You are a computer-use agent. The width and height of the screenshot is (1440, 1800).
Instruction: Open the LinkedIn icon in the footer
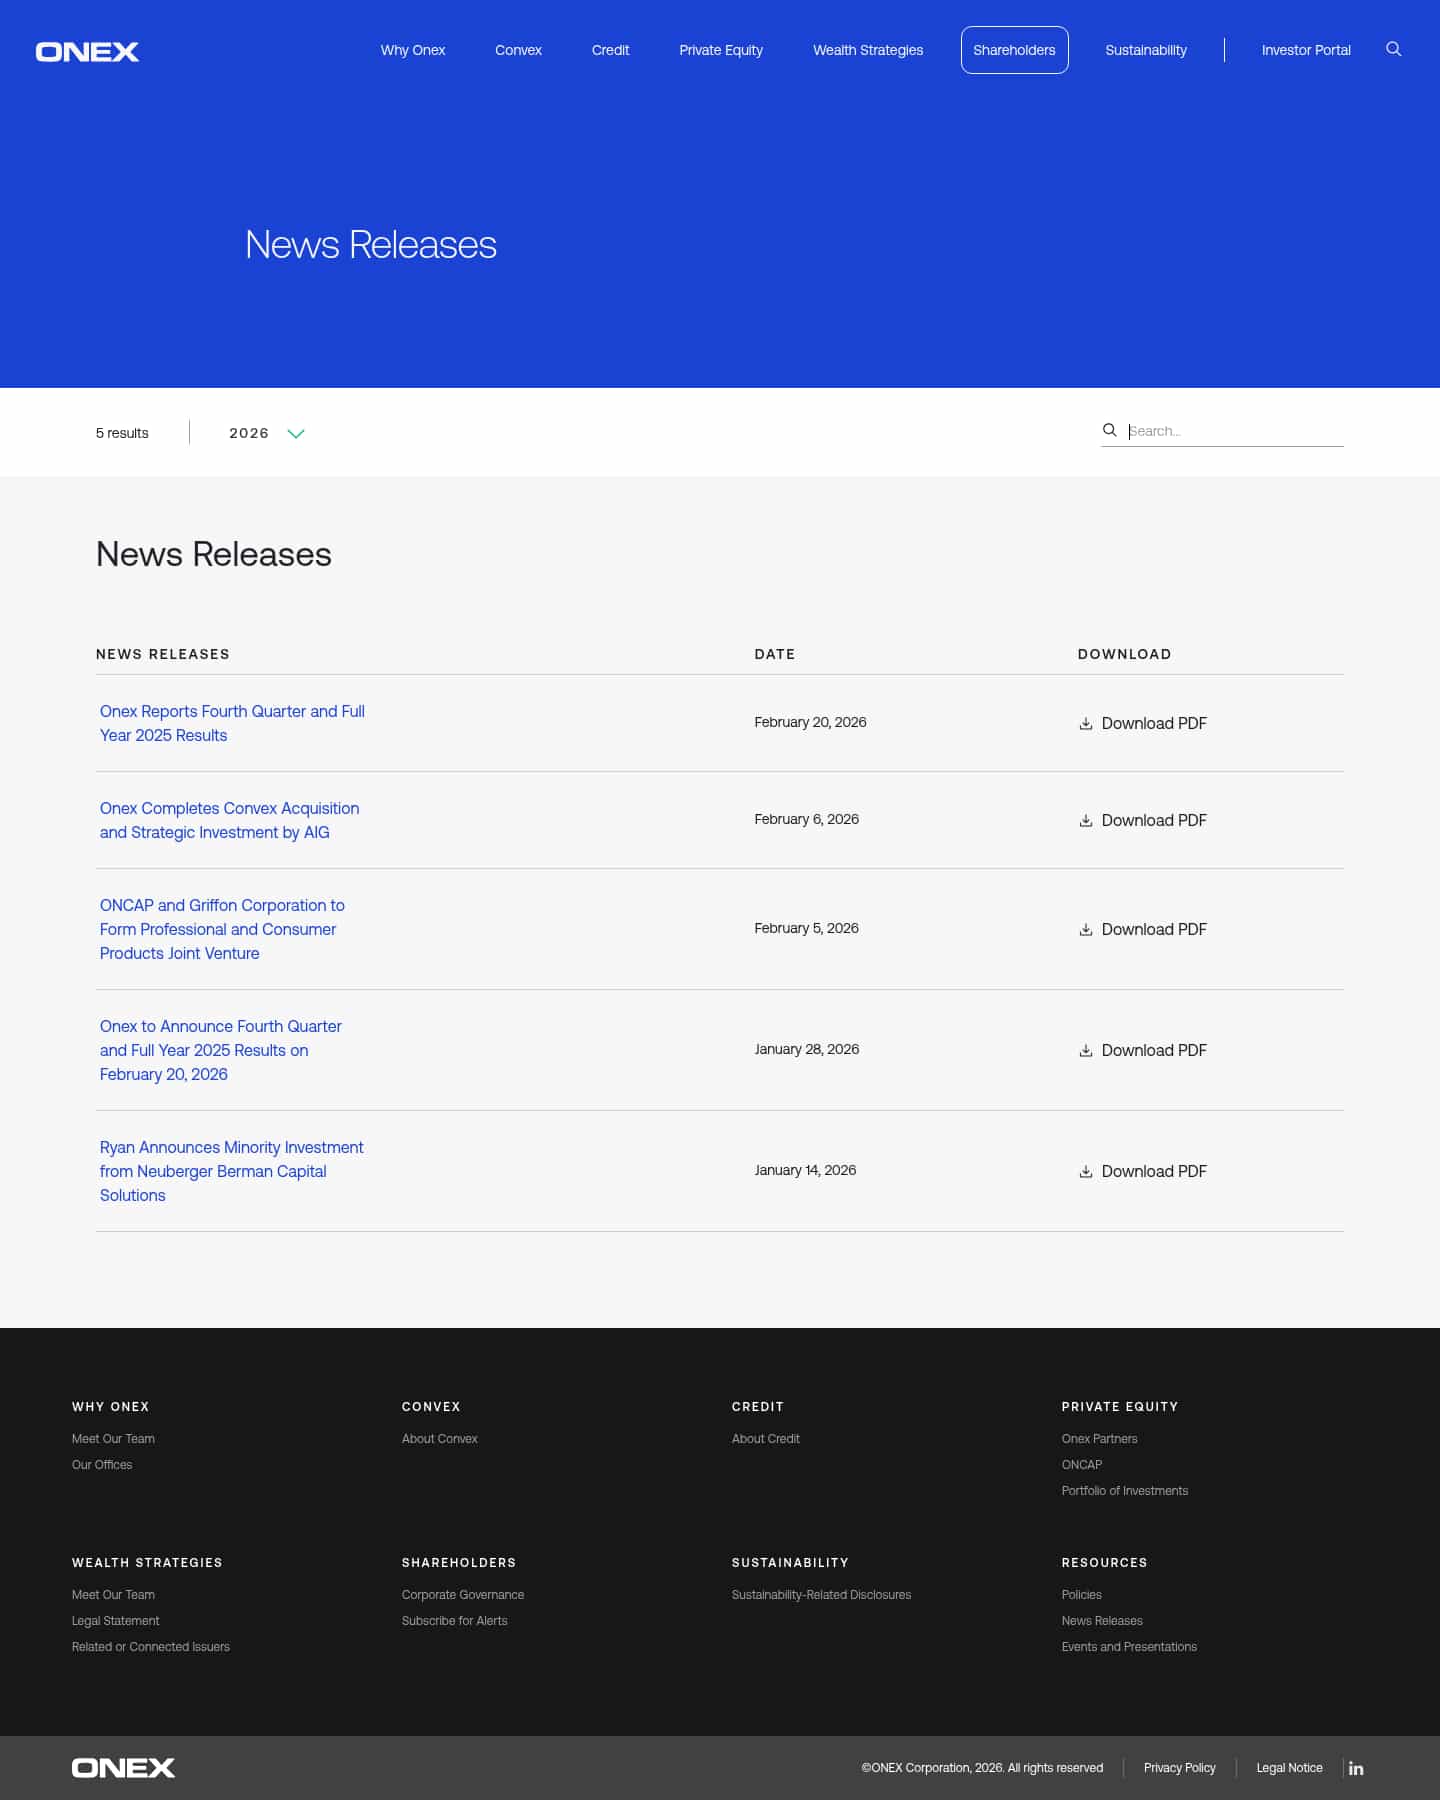coord(1356,1768)
